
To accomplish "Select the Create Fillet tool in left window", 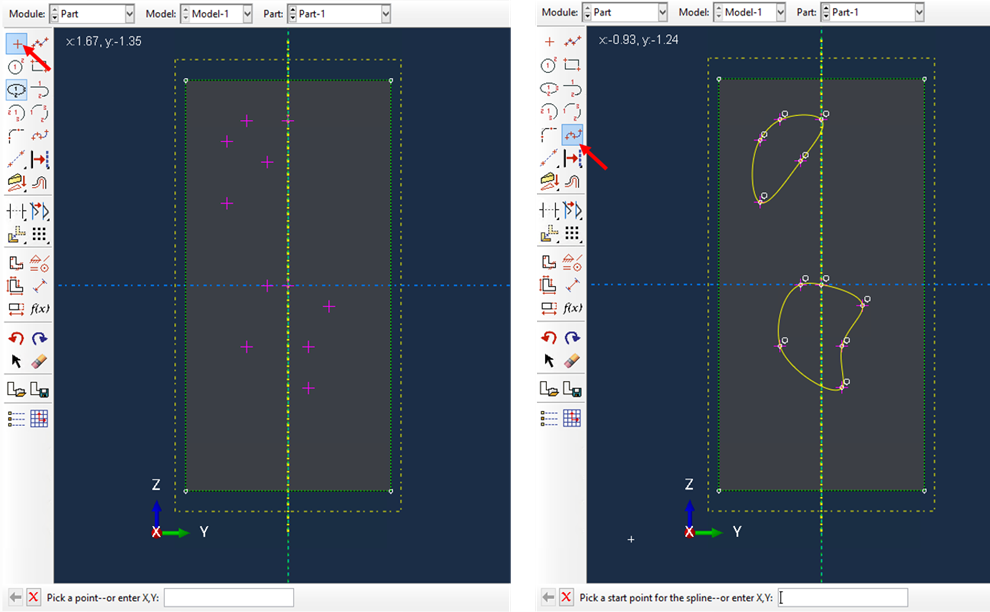I will coord(16,136).
